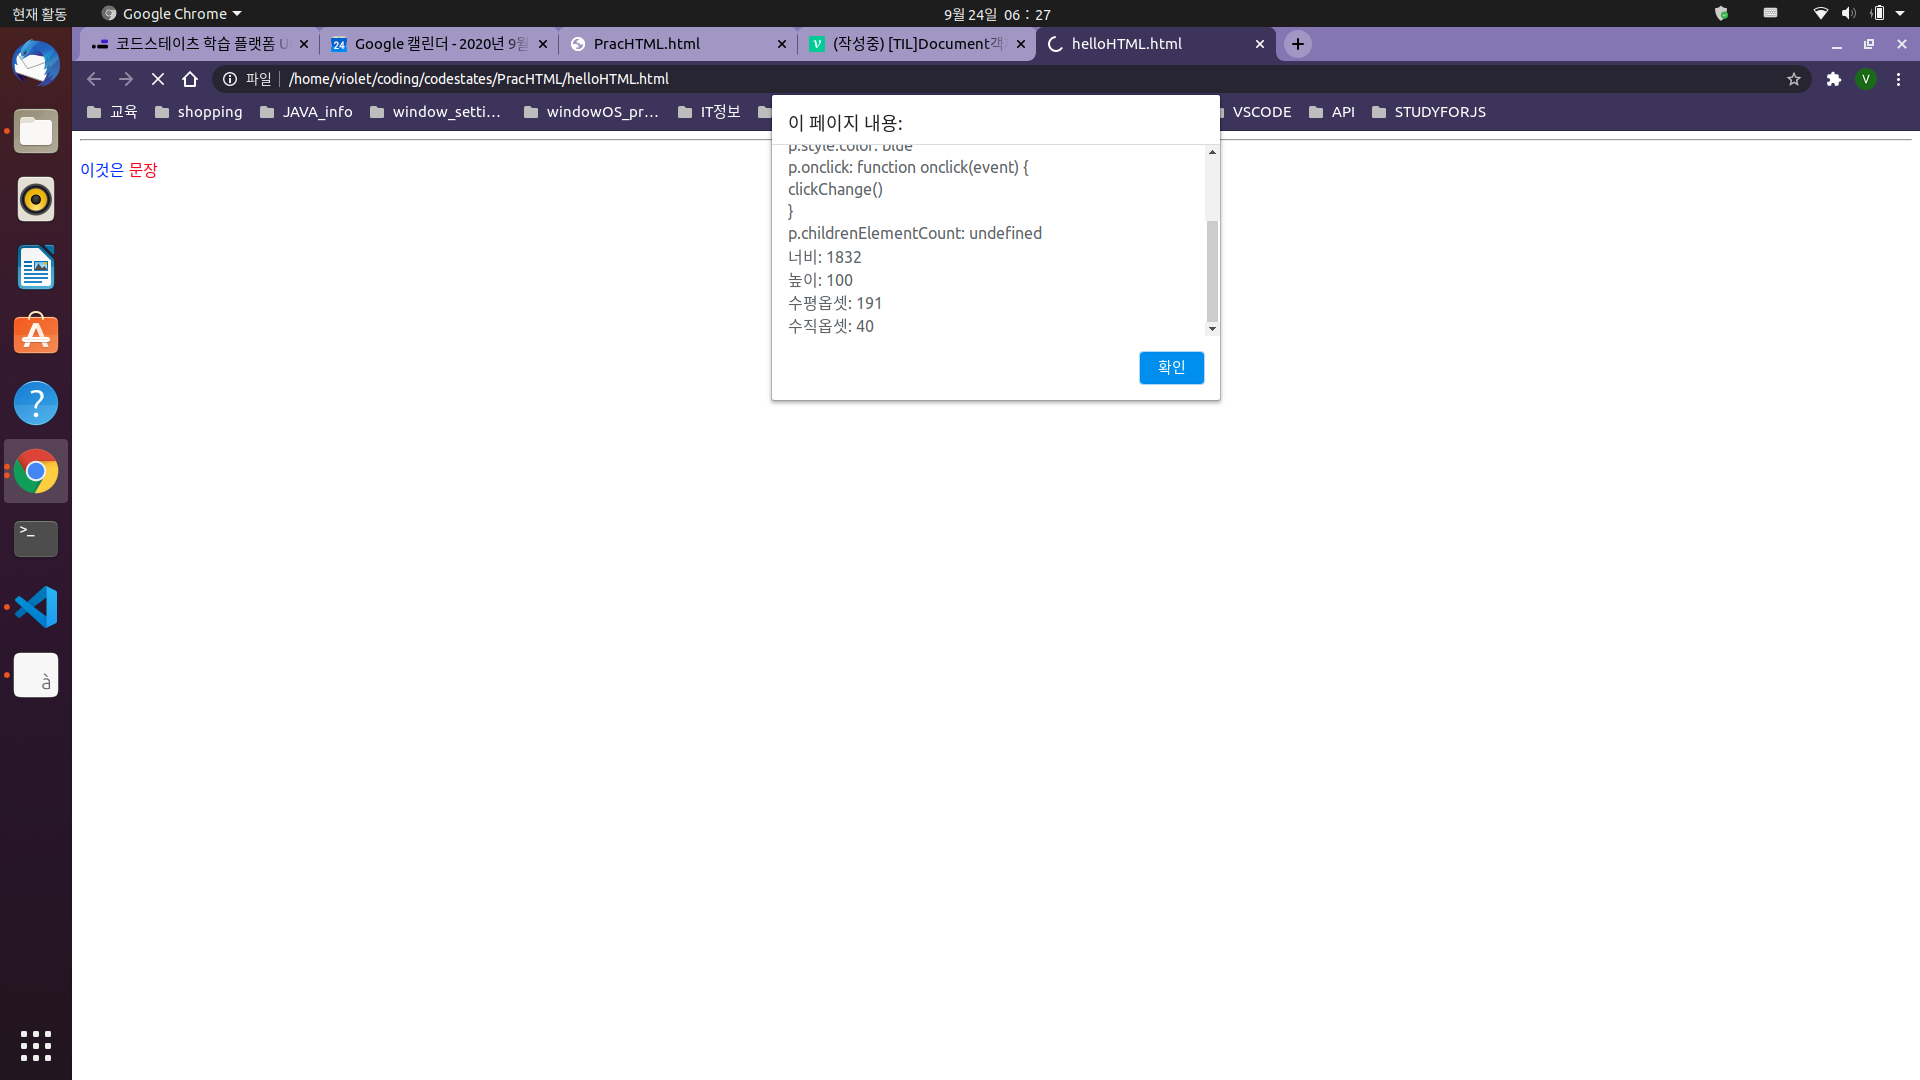The image size is (1920, 1080).
Task: Show applications grid in dock
Action: [36, 1045]
